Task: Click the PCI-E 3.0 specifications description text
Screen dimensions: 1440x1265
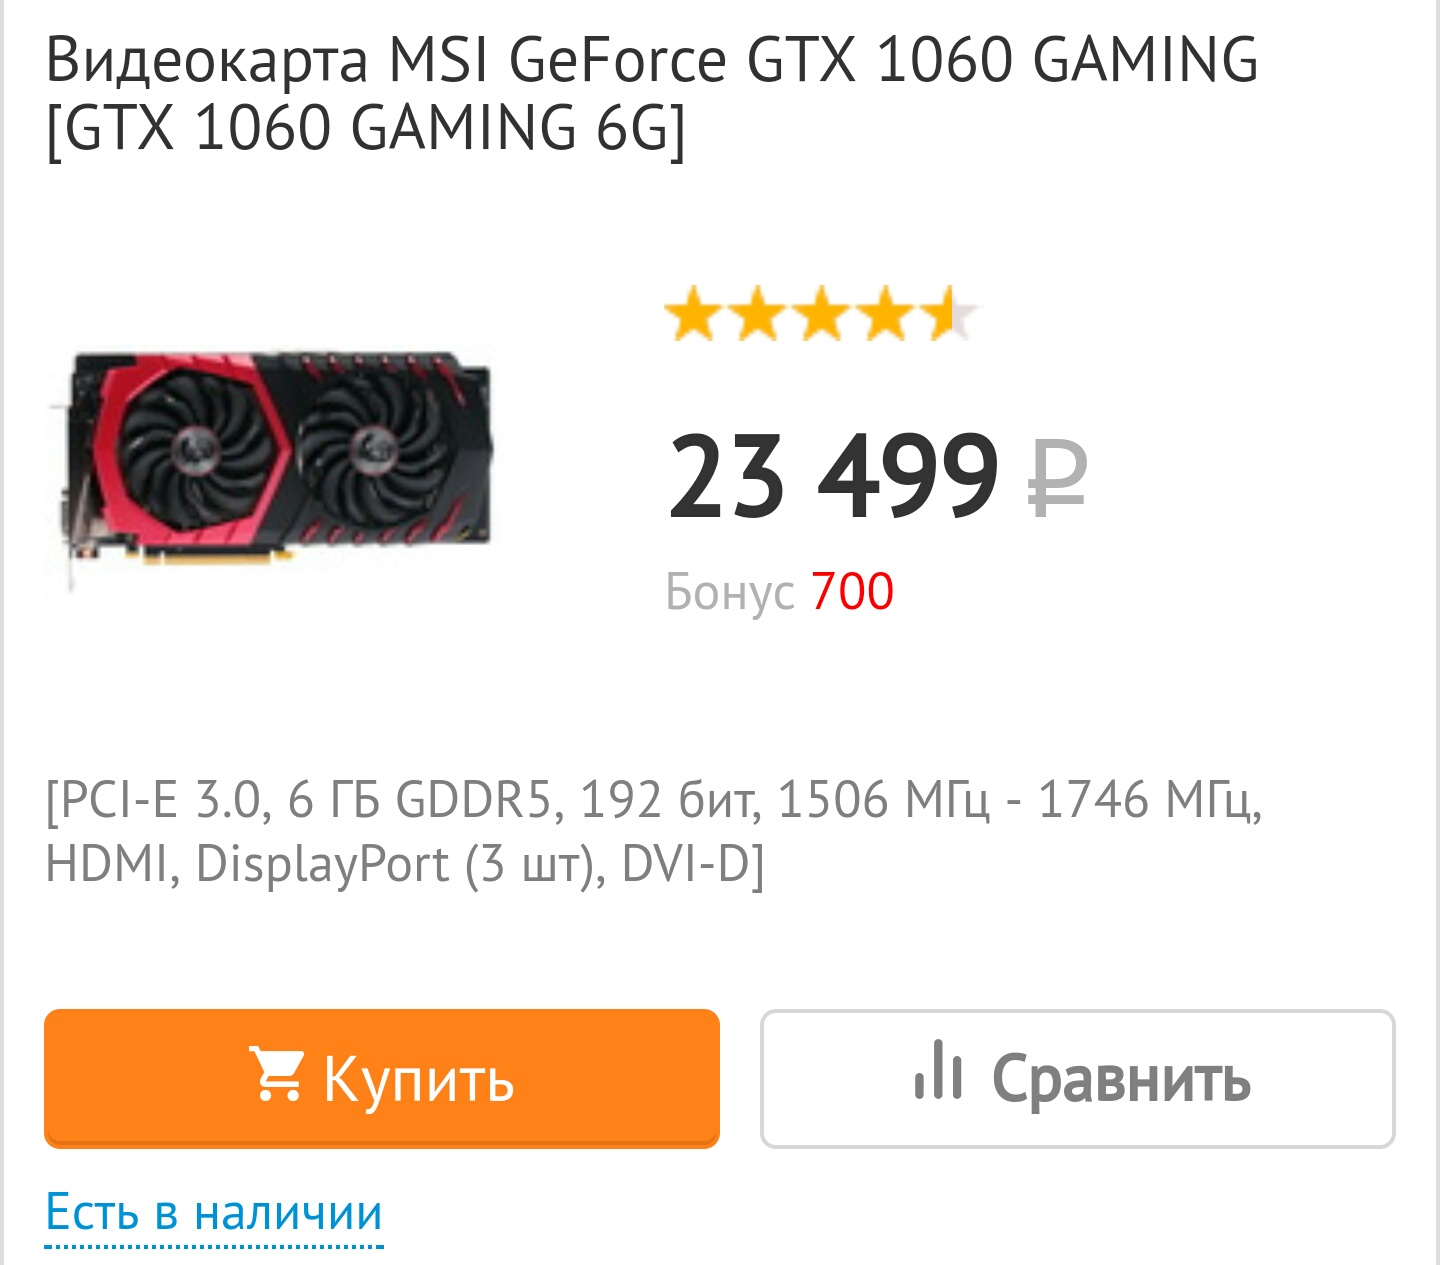Action: pos(654,832)
